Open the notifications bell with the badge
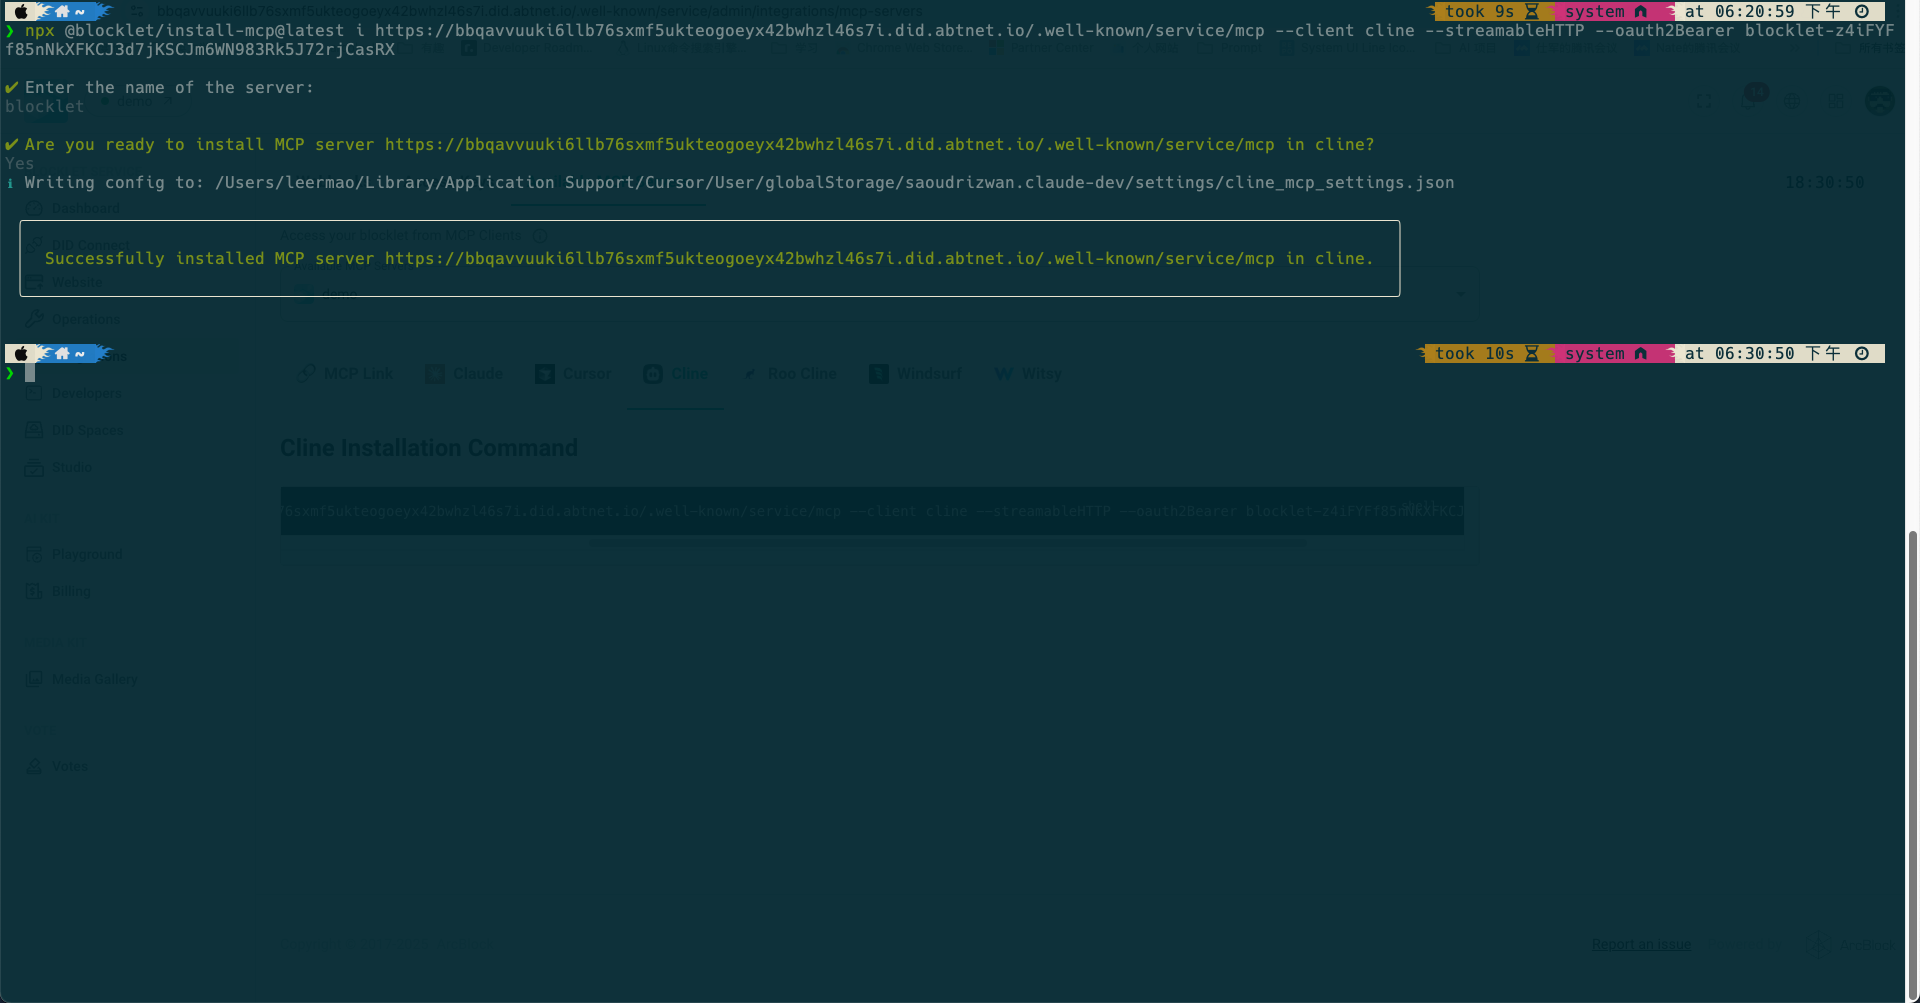 pyautogui.click(x=1750, y=100)
